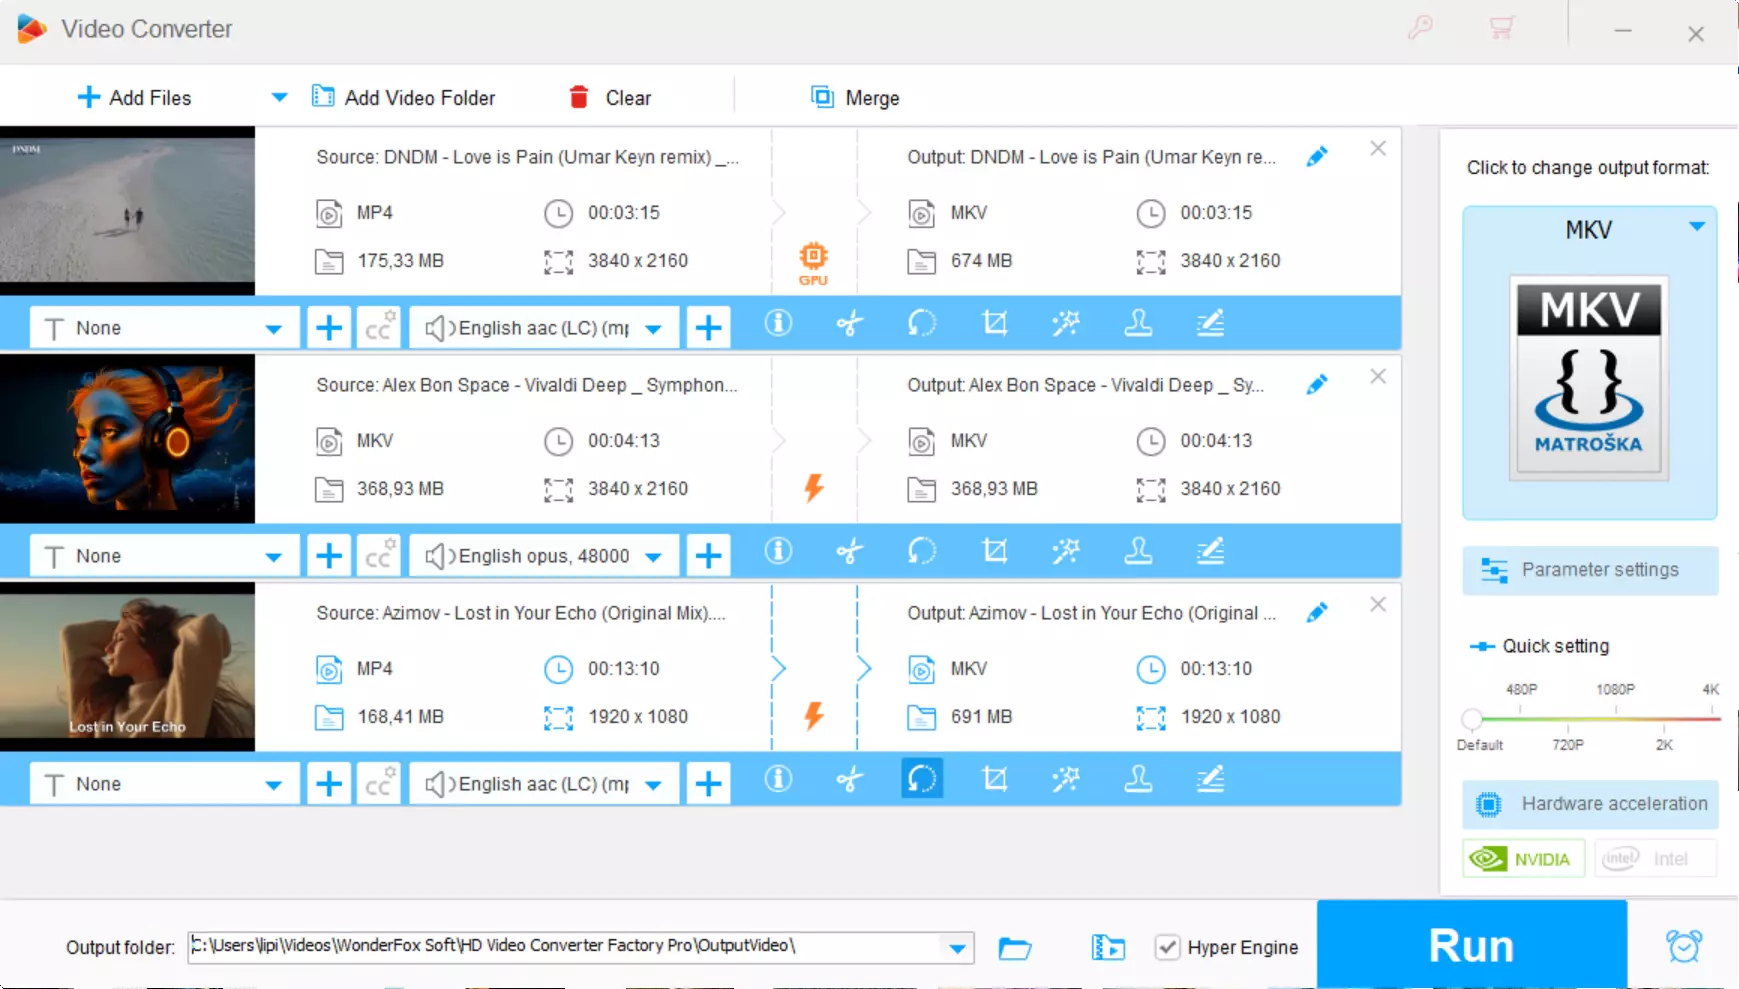Click the Default quick setting slider handle
The height and width of the screenshot is (989, 1739).
[x=1471, y=719]
